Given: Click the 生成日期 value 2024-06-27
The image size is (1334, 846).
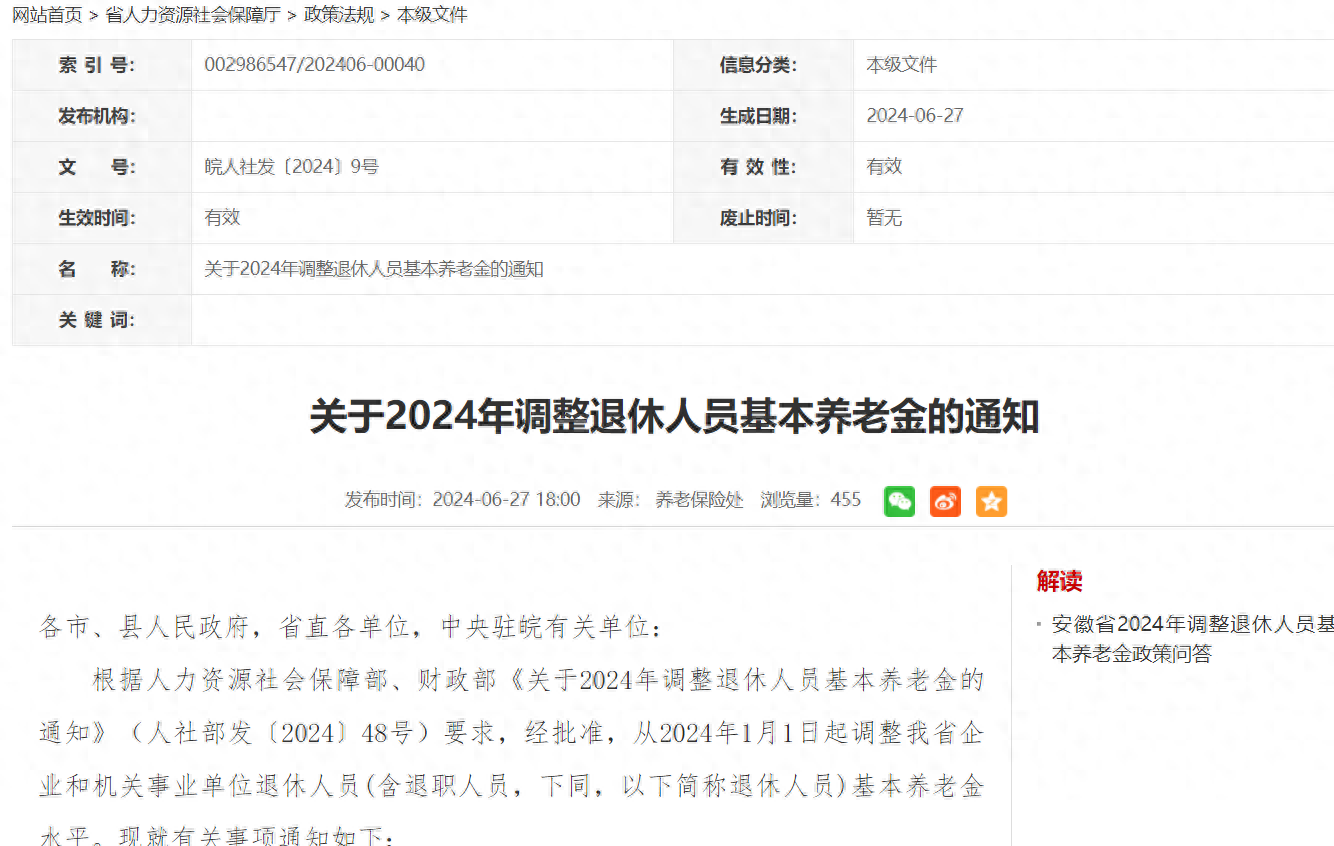Looking at the screenshot, I should [914, 116].
